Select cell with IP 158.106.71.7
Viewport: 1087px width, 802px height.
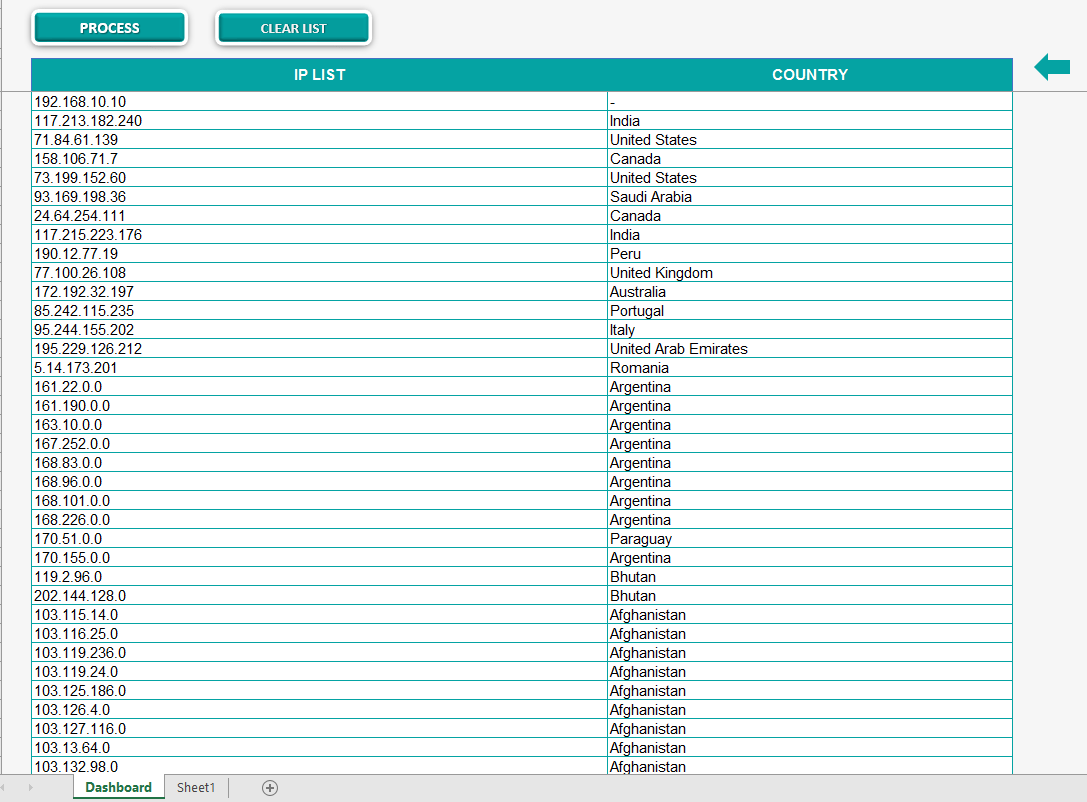pyautogui.click(x=320, y=159)
